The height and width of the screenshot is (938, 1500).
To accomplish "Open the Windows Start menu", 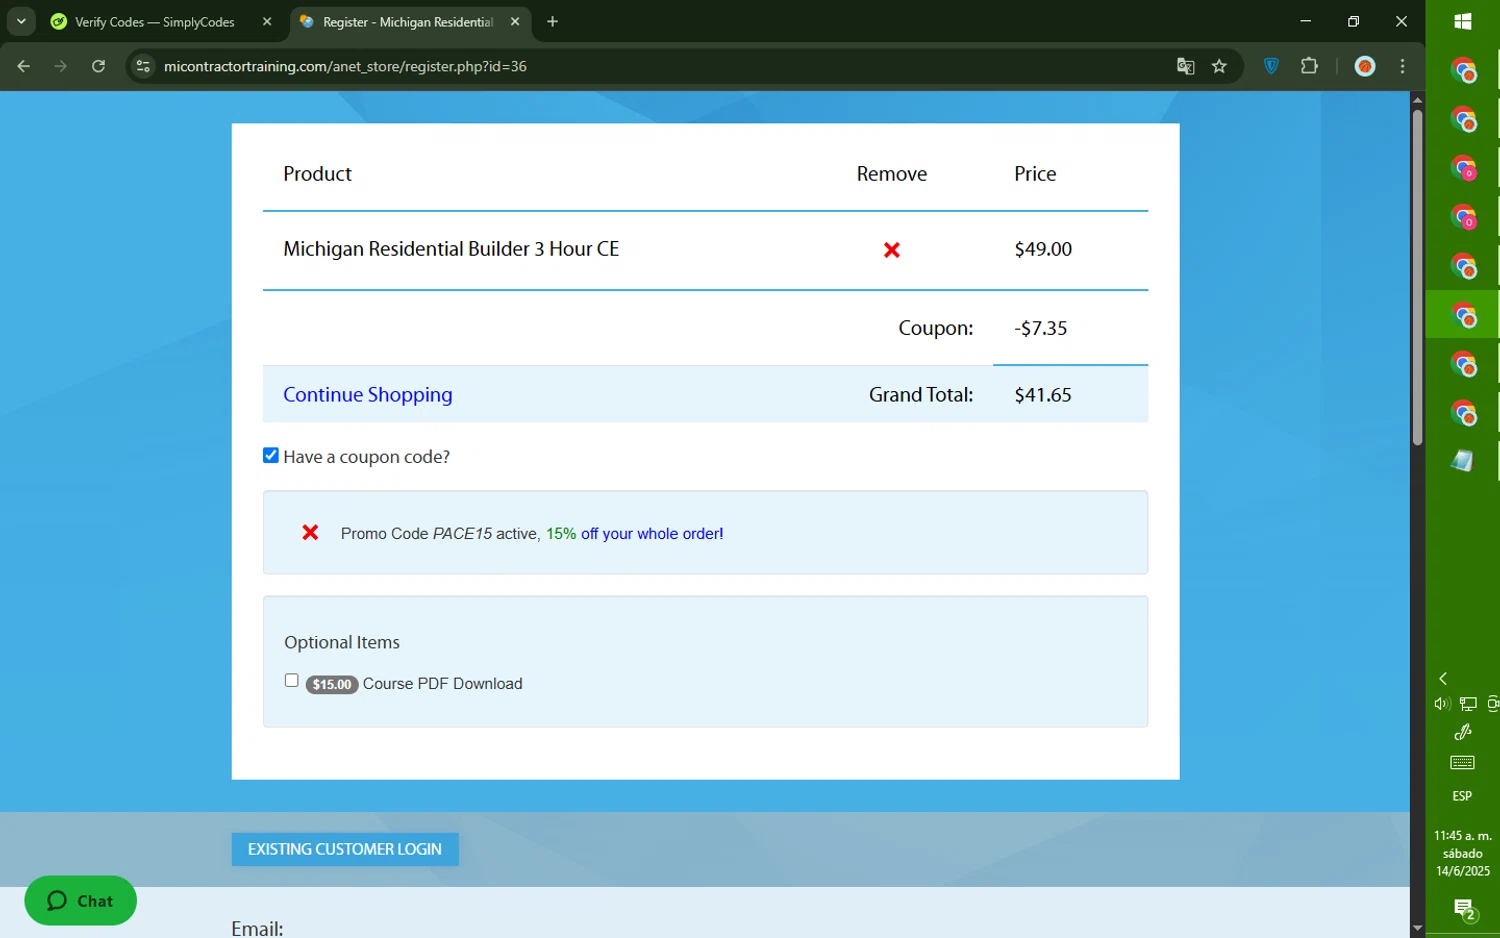I will coord(1462,21).
